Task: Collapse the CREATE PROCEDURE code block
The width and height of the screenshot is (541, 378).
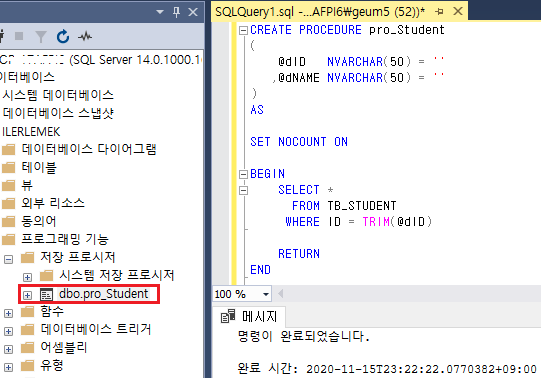Action: [x=243, y=31]
